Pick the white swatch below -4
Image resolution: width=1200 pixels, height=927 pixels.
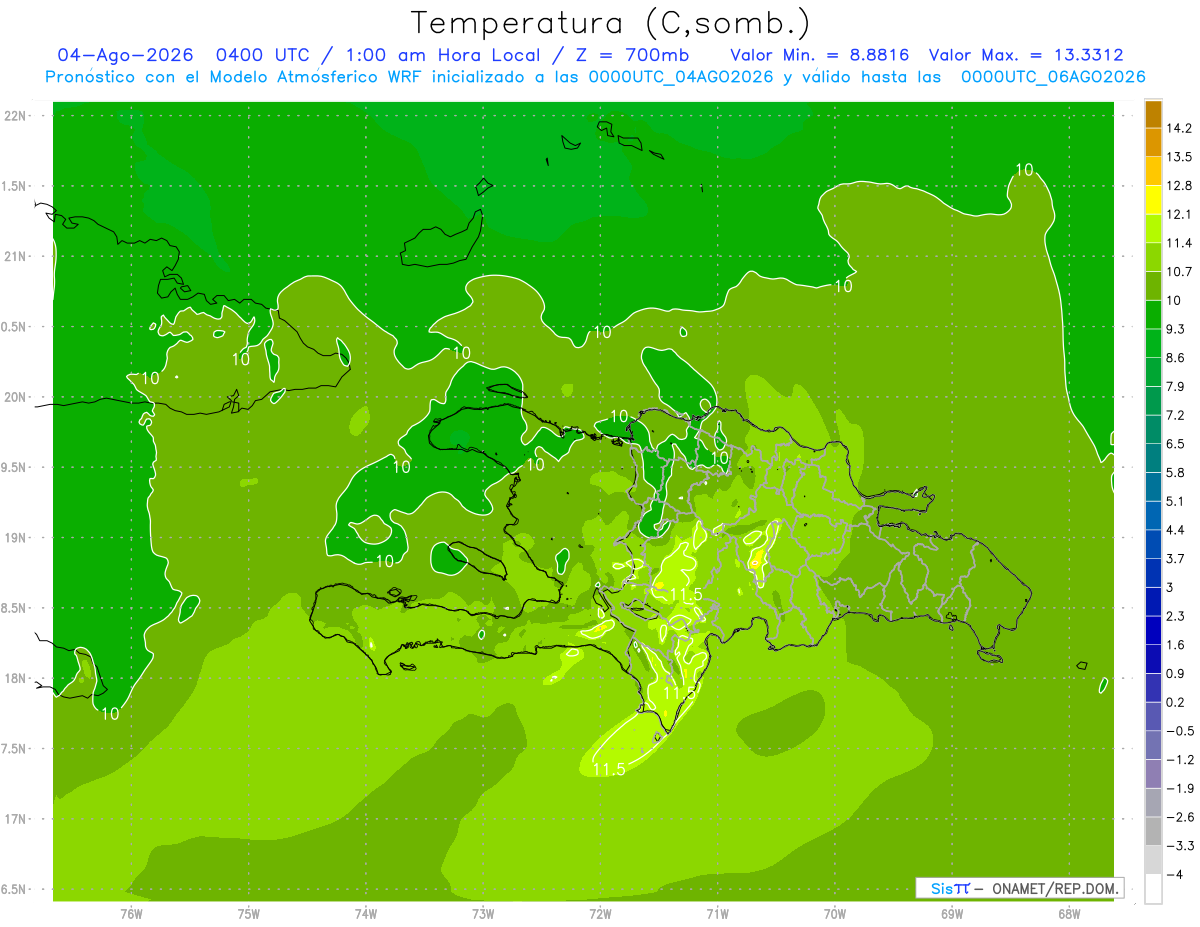(x=1153, y=889)
